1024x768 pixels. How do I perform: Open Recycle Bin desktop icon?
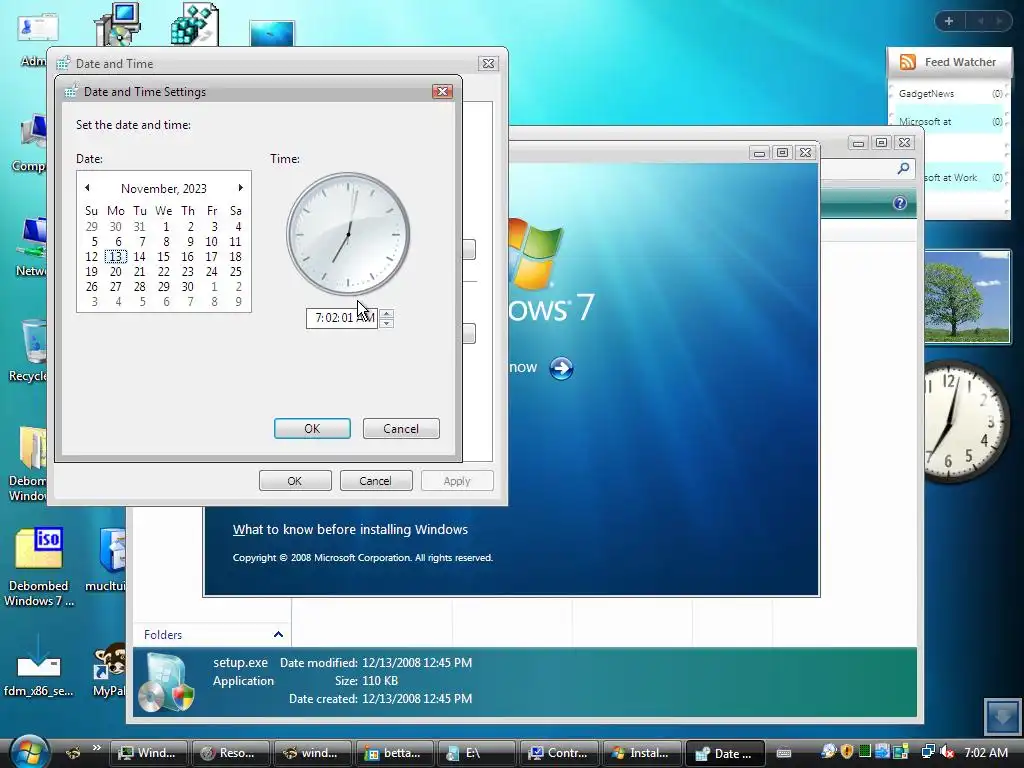point(29,351)
